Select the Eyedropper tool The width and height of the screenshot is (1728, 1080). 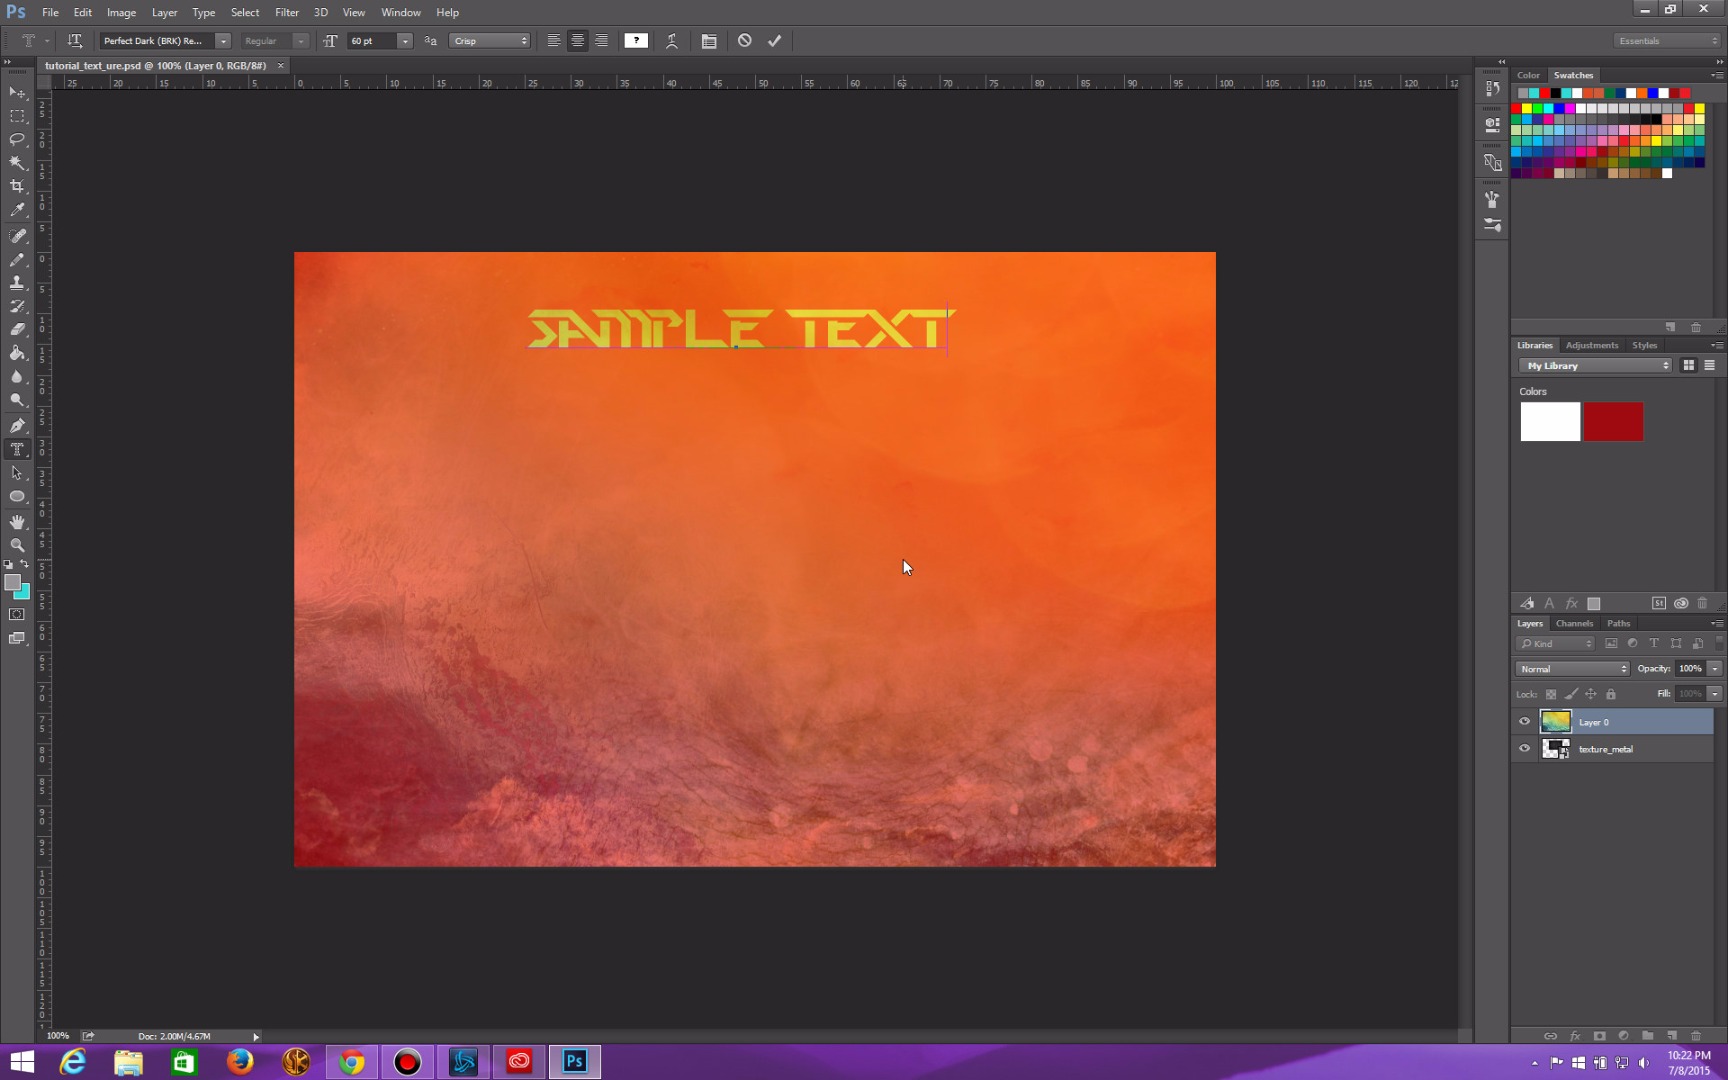[x=17, y=210]
